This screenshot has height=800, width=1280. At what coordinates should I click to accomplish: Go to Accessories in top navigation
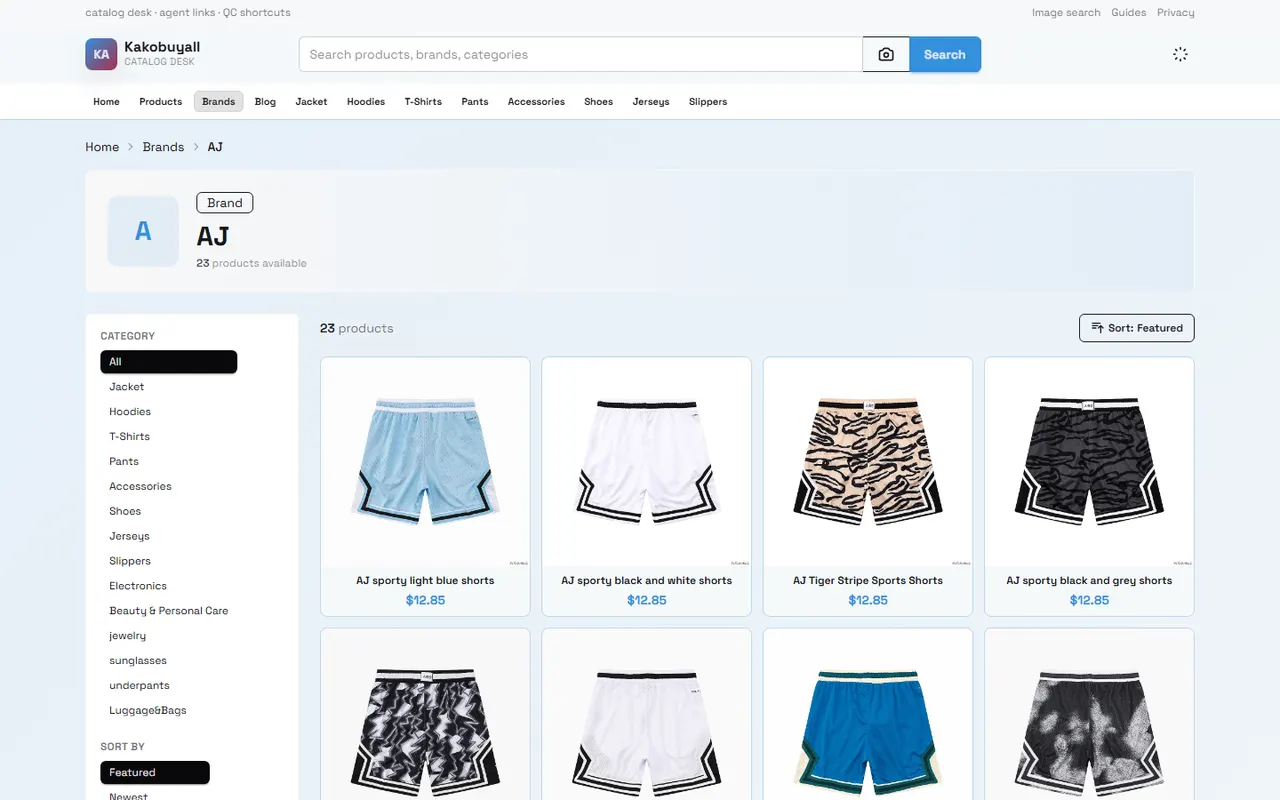(536, 102)
